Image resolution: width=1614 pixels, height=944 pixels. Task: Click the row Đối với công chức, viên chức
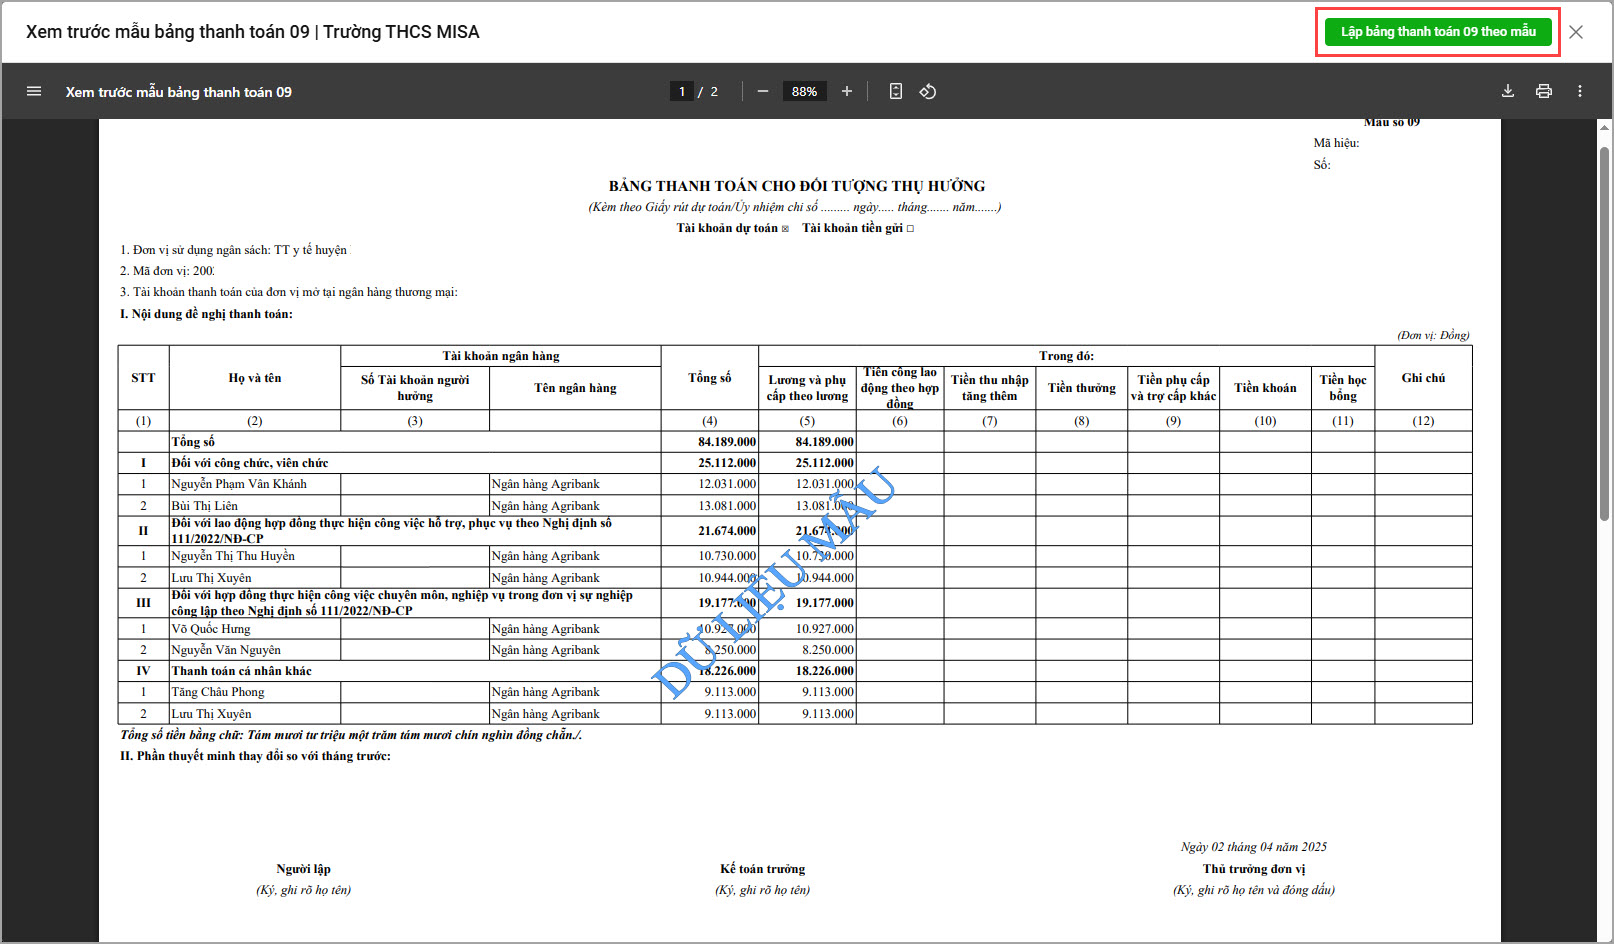[x=795, y=463]
